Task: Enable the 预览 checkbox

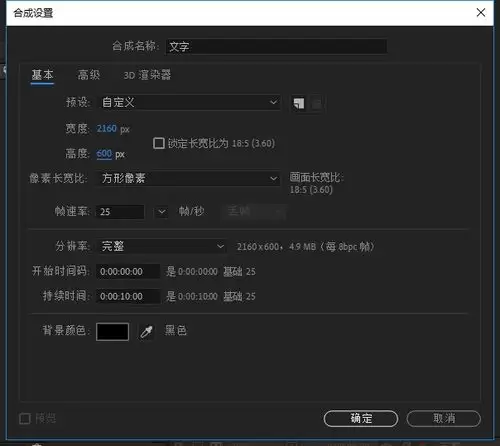Action: pos(25,418)
